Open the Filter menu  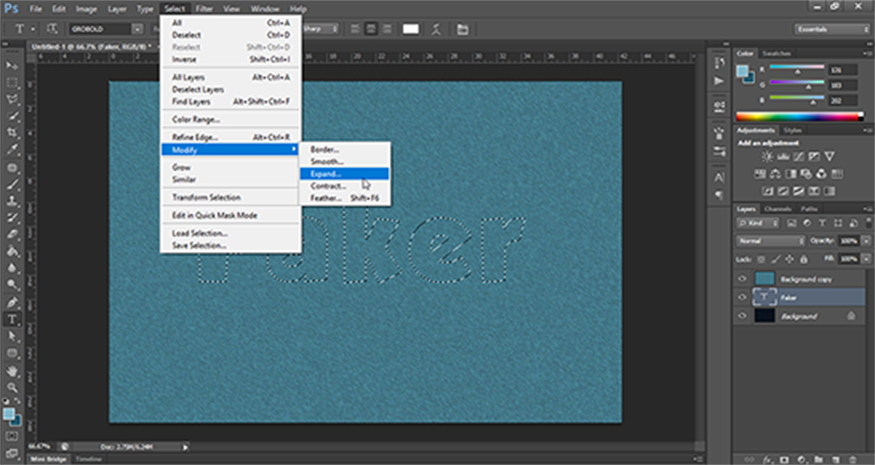point(204,9)
